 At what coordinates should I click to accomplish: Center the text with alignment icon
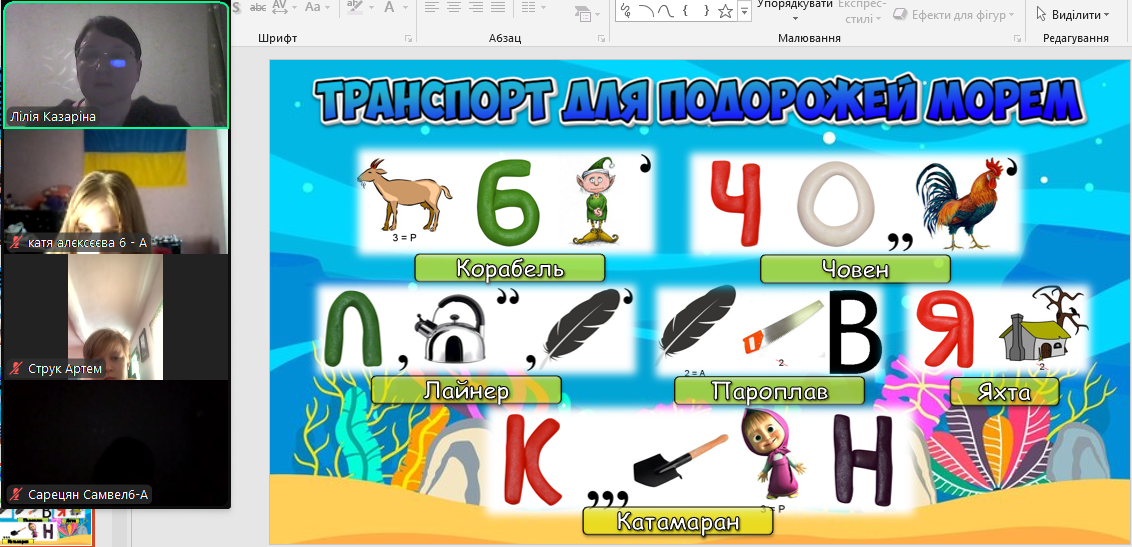pyautogui.click(x=453, y=7)
